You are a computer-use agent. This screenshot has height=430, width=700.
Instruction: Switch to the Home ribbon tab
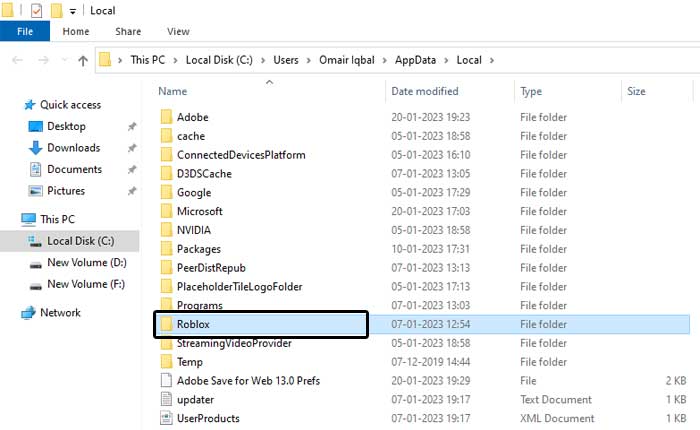point(76,31)
